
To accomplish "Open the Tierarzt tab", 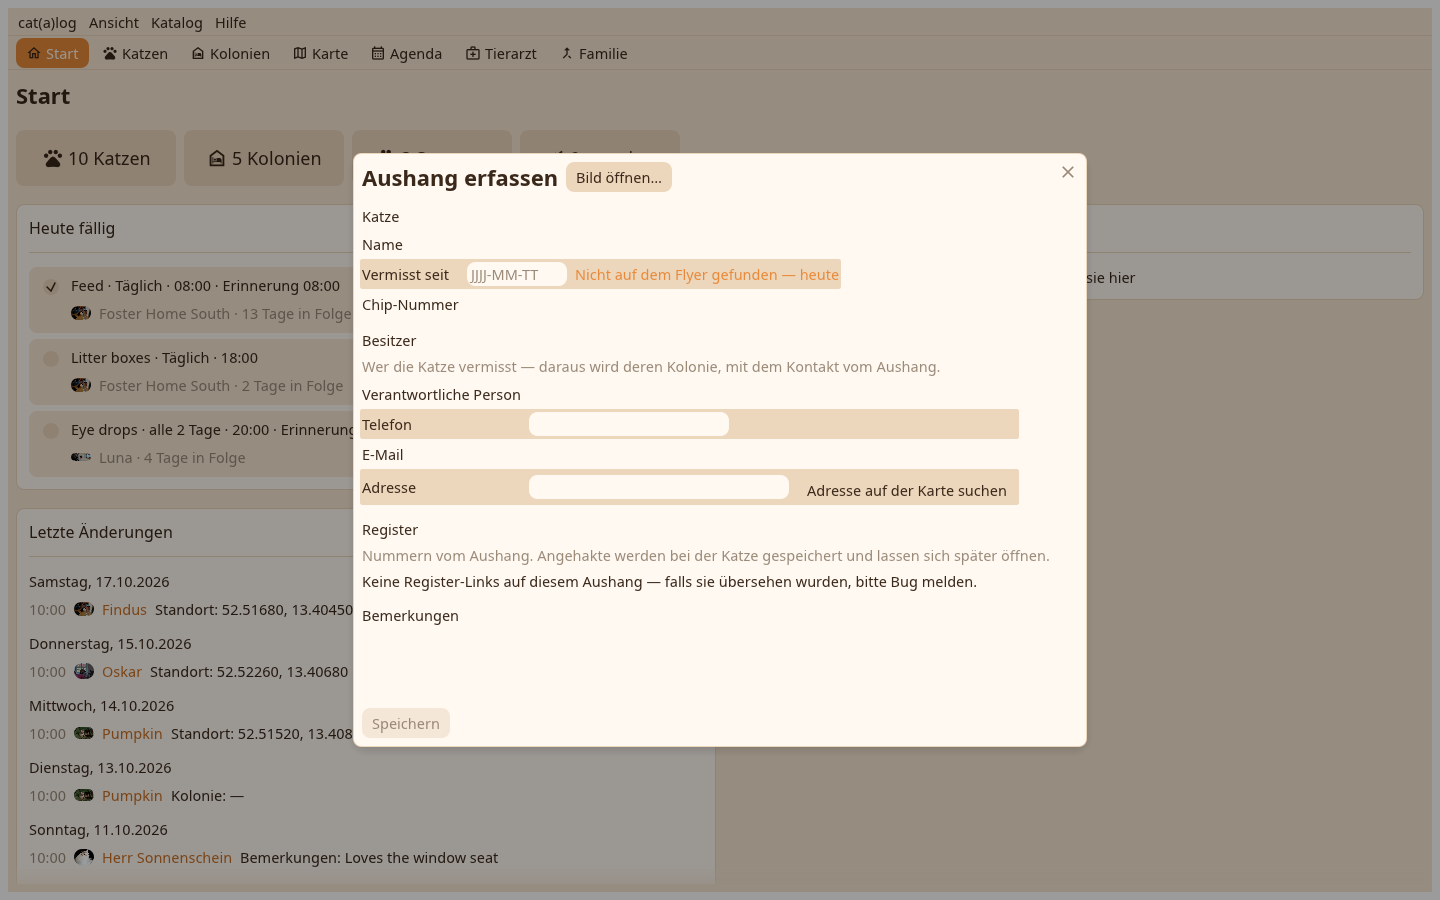I will (501, 54).
